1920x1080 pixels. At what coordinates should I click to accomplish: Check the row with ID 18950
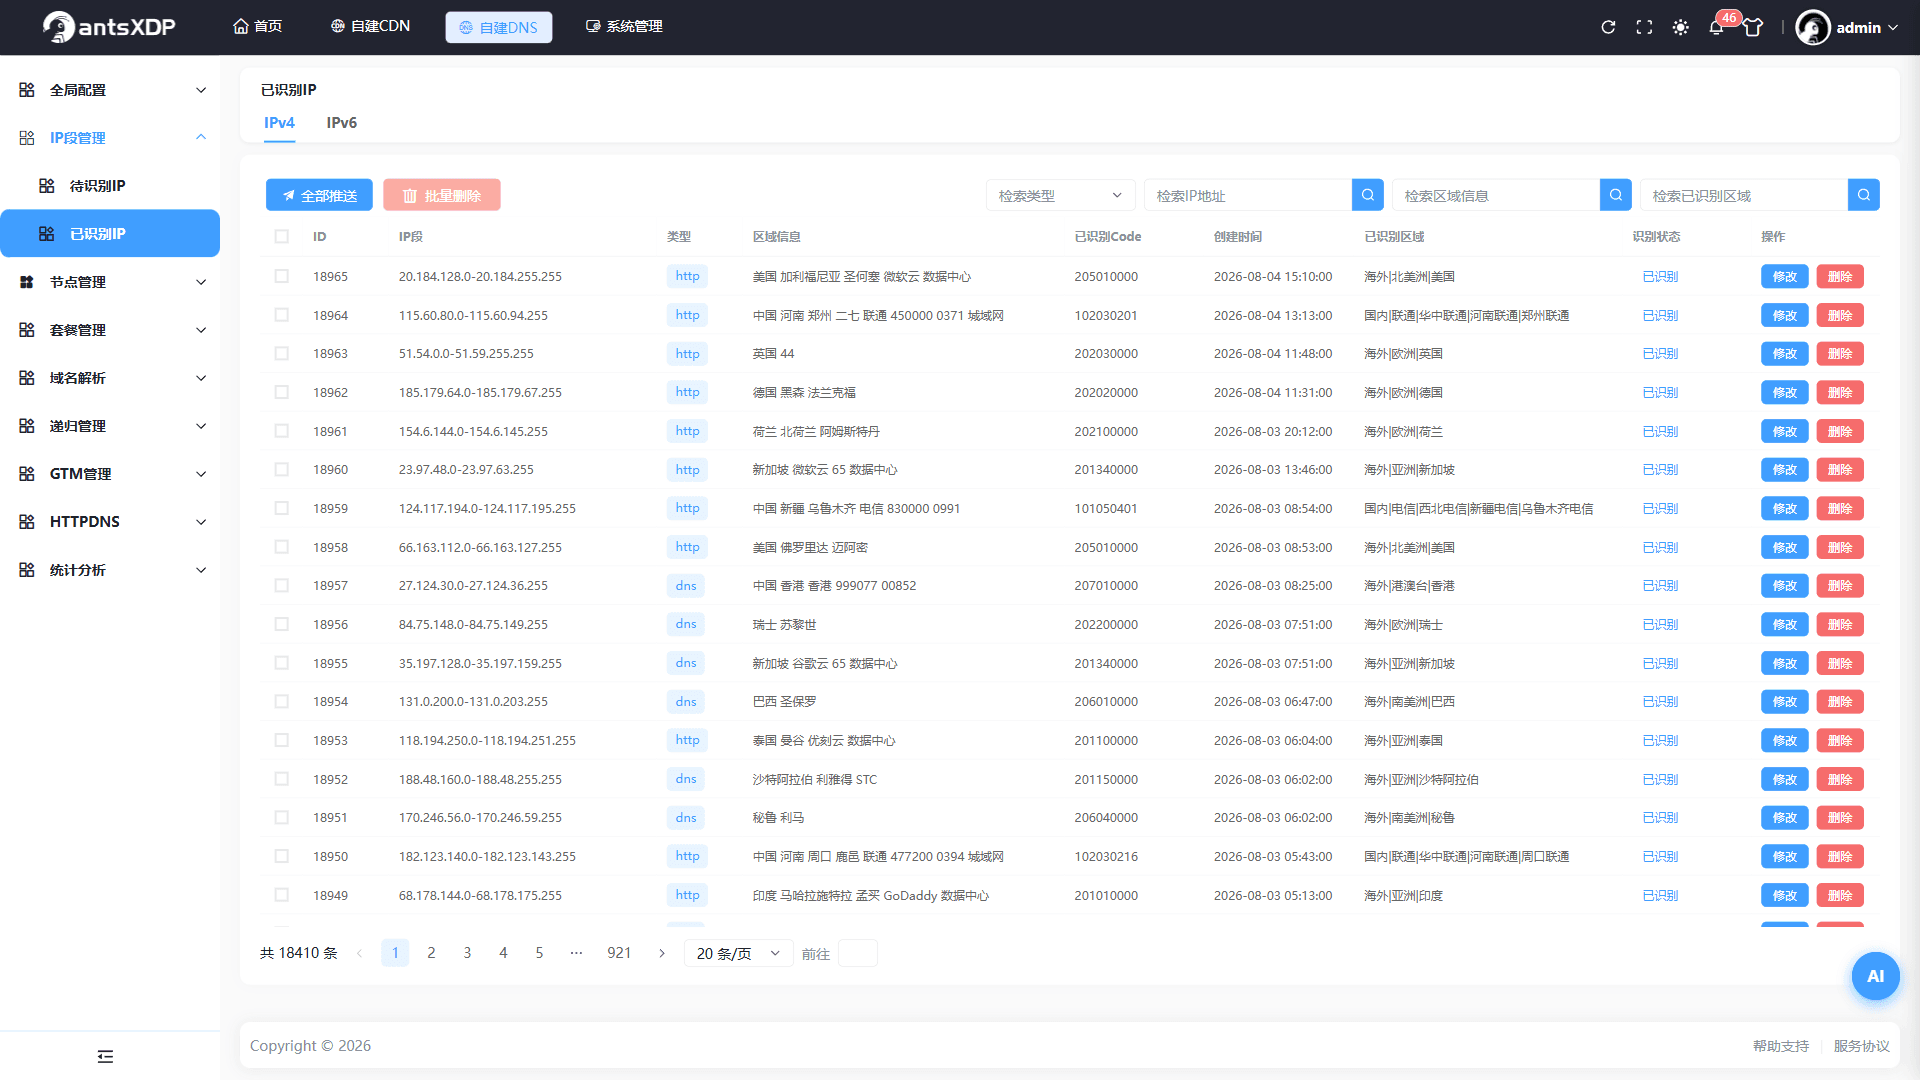(x=281, y=856)
